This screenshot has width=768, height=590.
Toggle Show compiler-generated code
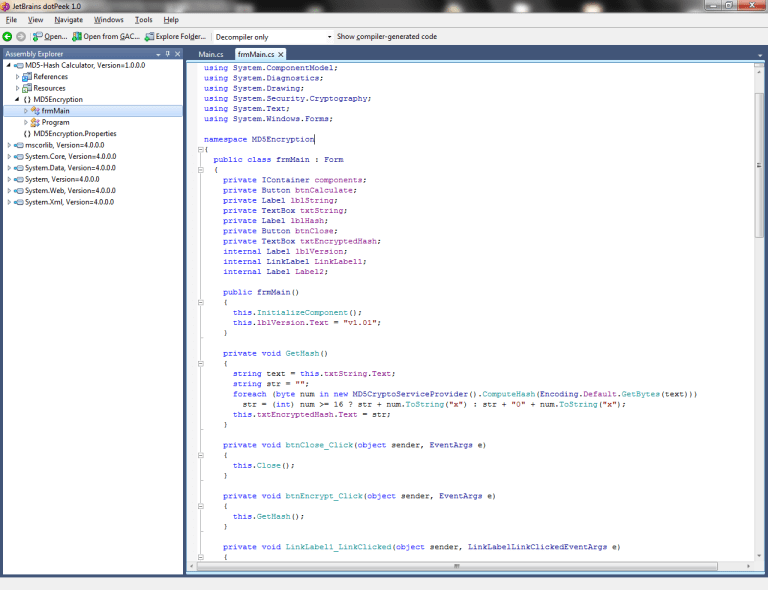[387, 36]
